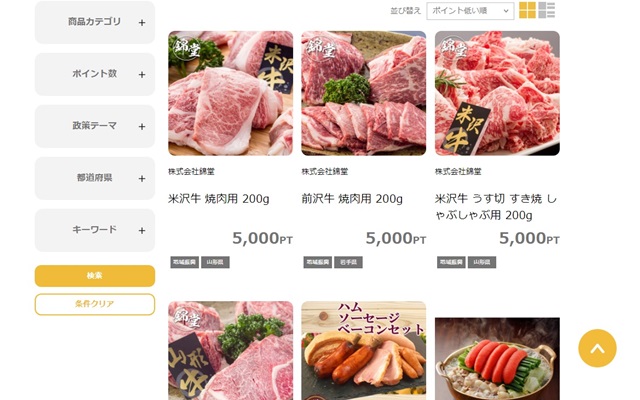The height and width of the screenshot is (400, 640).
Task: Open the mentaiko hot pot product image
Action: 497,359
